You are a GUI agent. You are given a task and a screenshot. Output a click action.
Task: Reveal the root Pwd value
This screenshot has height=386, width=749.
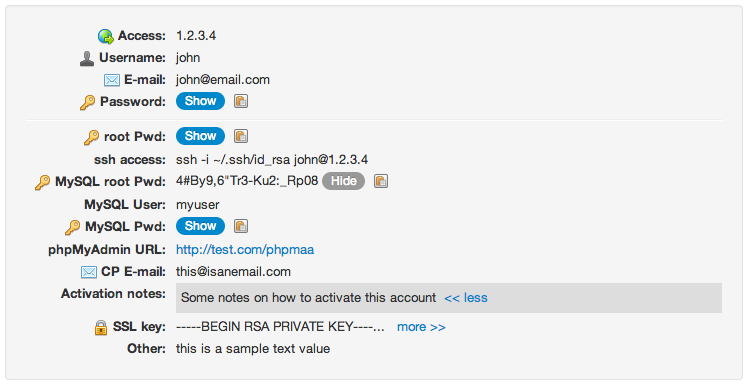coord(200,136)
